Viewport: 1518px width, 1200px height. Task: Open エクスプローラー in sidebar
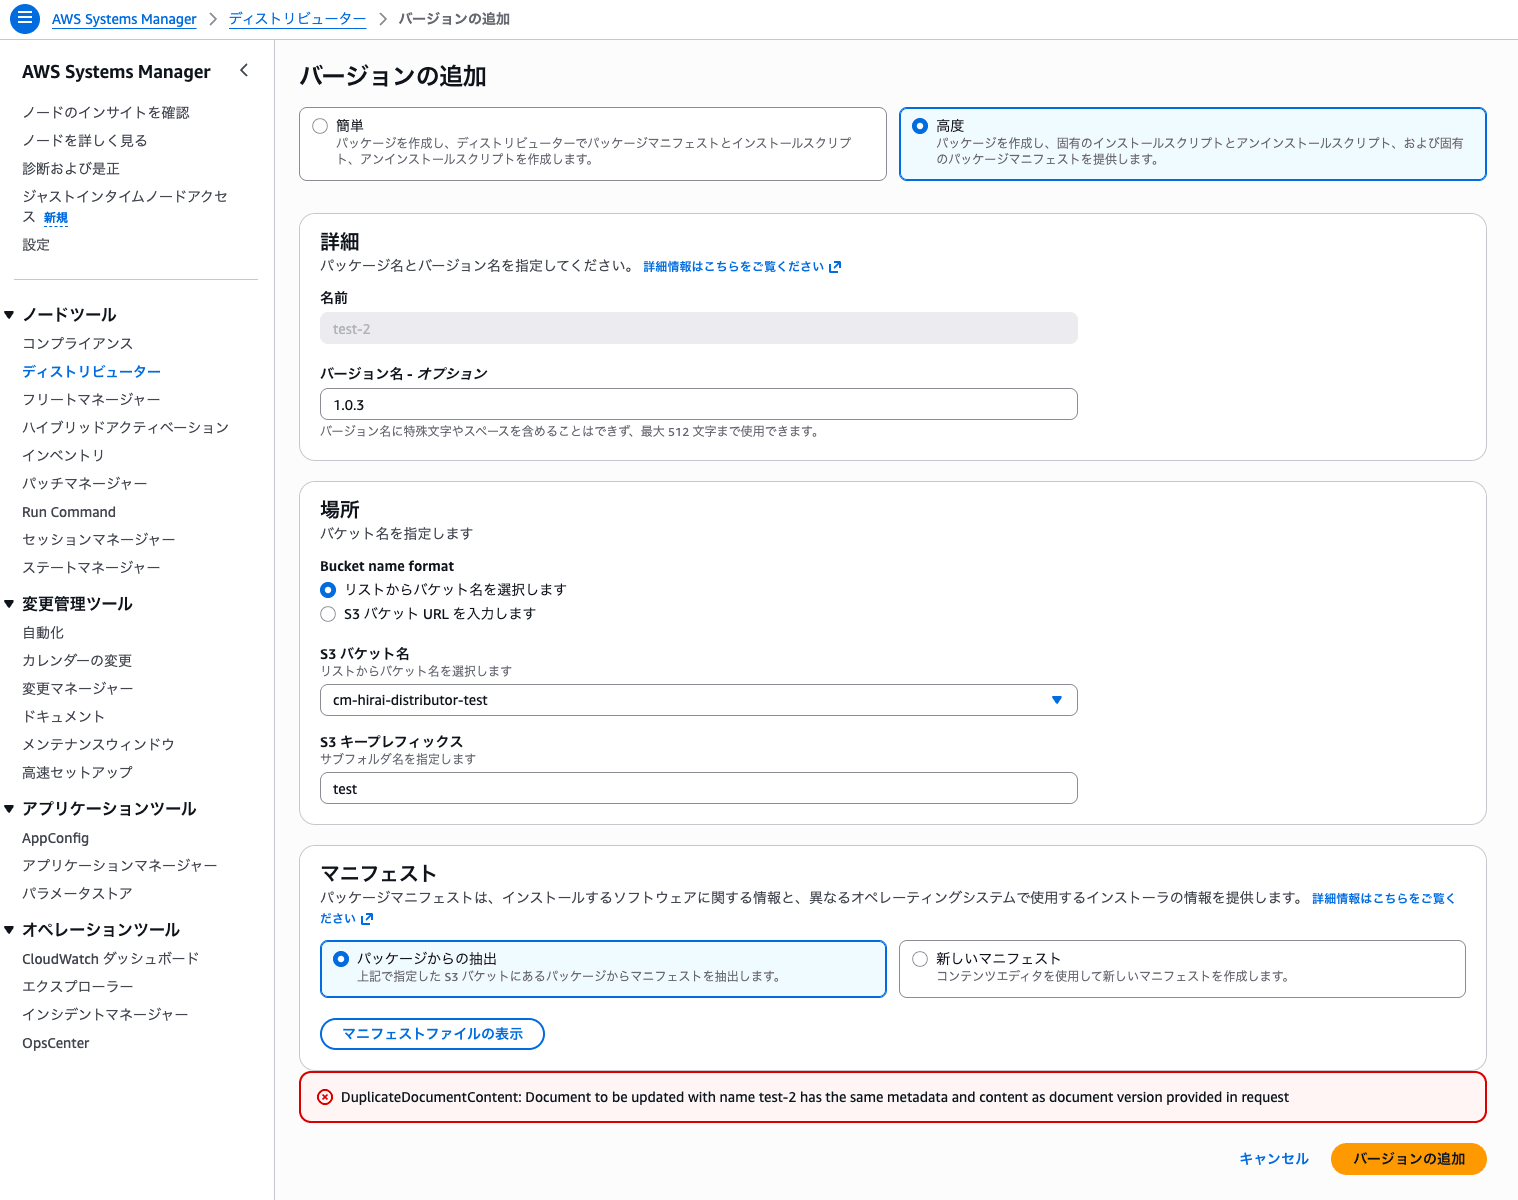(77, 987)
